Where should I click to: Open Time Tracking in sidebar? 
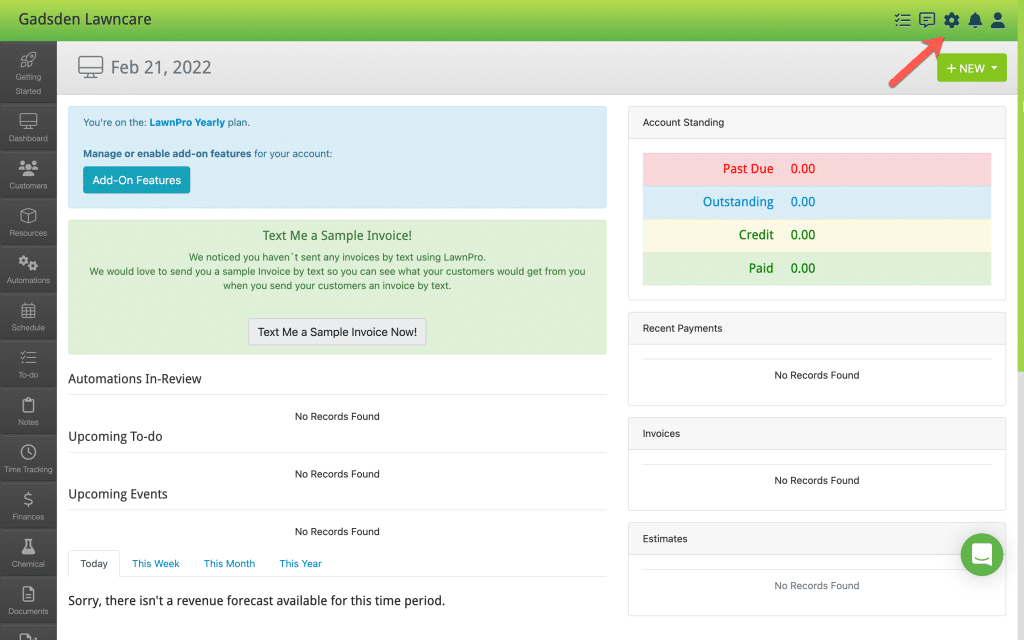[x=28, y=459]
